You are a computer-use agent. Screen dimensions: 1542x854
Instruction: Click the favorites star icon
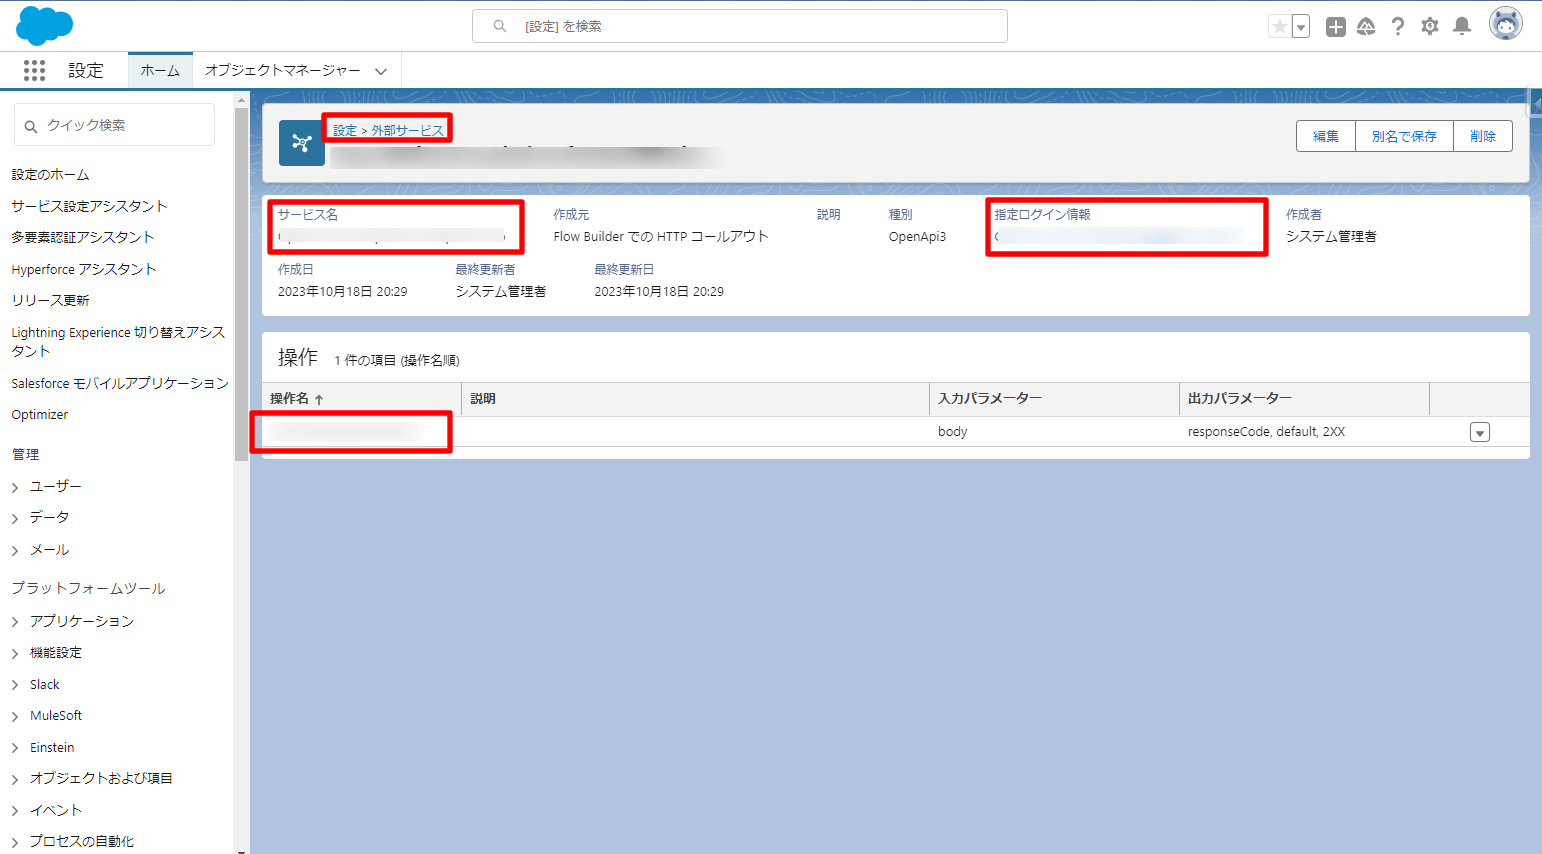click(x=1279, y=26)
